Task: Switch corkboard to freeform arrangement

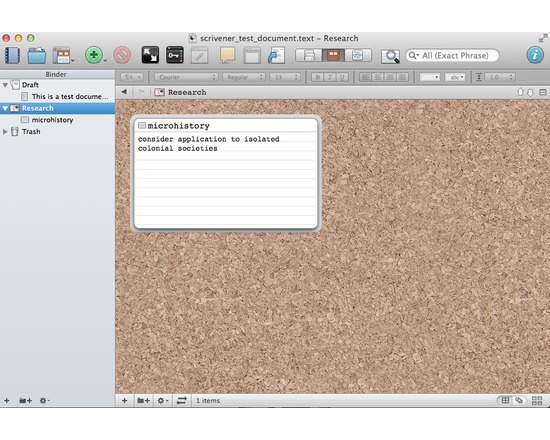Action: click(x=518, y=400)
